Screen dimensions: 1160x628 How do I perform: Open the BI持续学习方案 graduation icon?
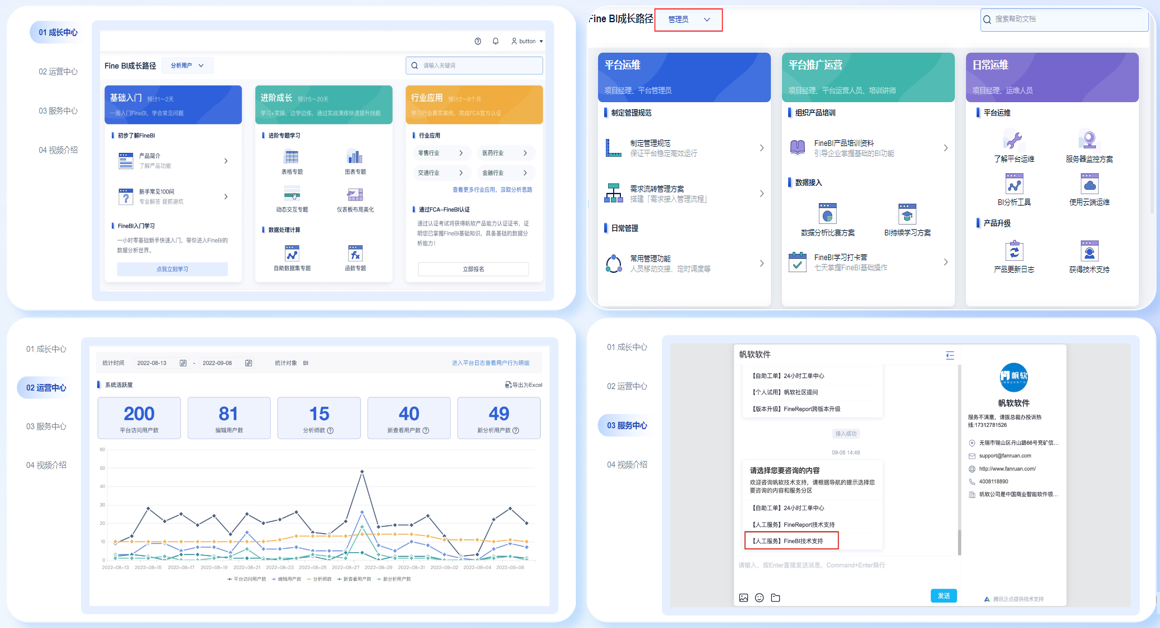(907, 215)
